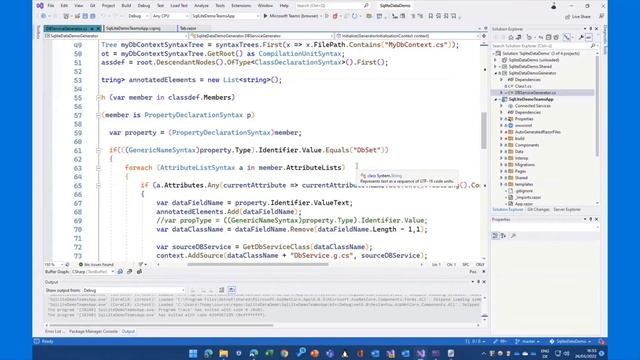Open the startup project dropdown SqlLiteDemoTeamsApp
The height and width of the screenshot is (360, 640).
(225, 16)
